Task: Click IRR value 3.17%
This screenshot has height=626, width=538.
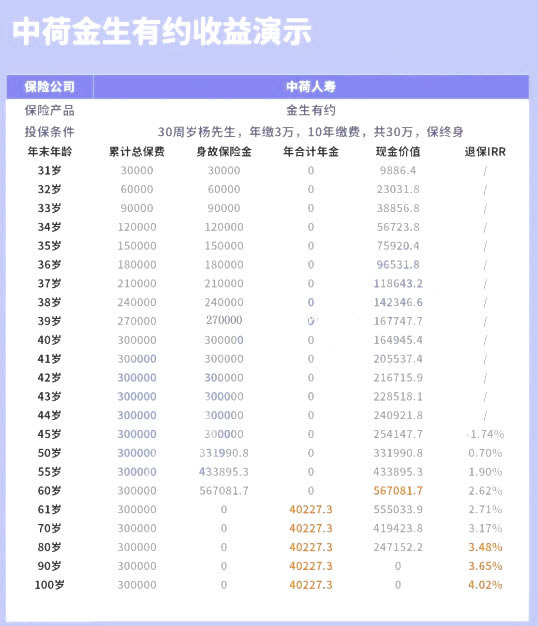Action: [485, 528]
